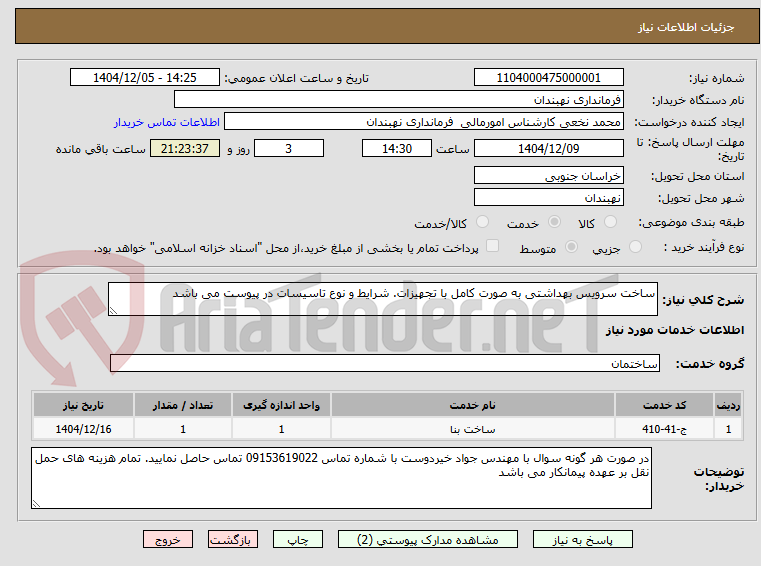Click the general description text area
The width and height of the screenshot is (761, 566).
click(382, 299)
